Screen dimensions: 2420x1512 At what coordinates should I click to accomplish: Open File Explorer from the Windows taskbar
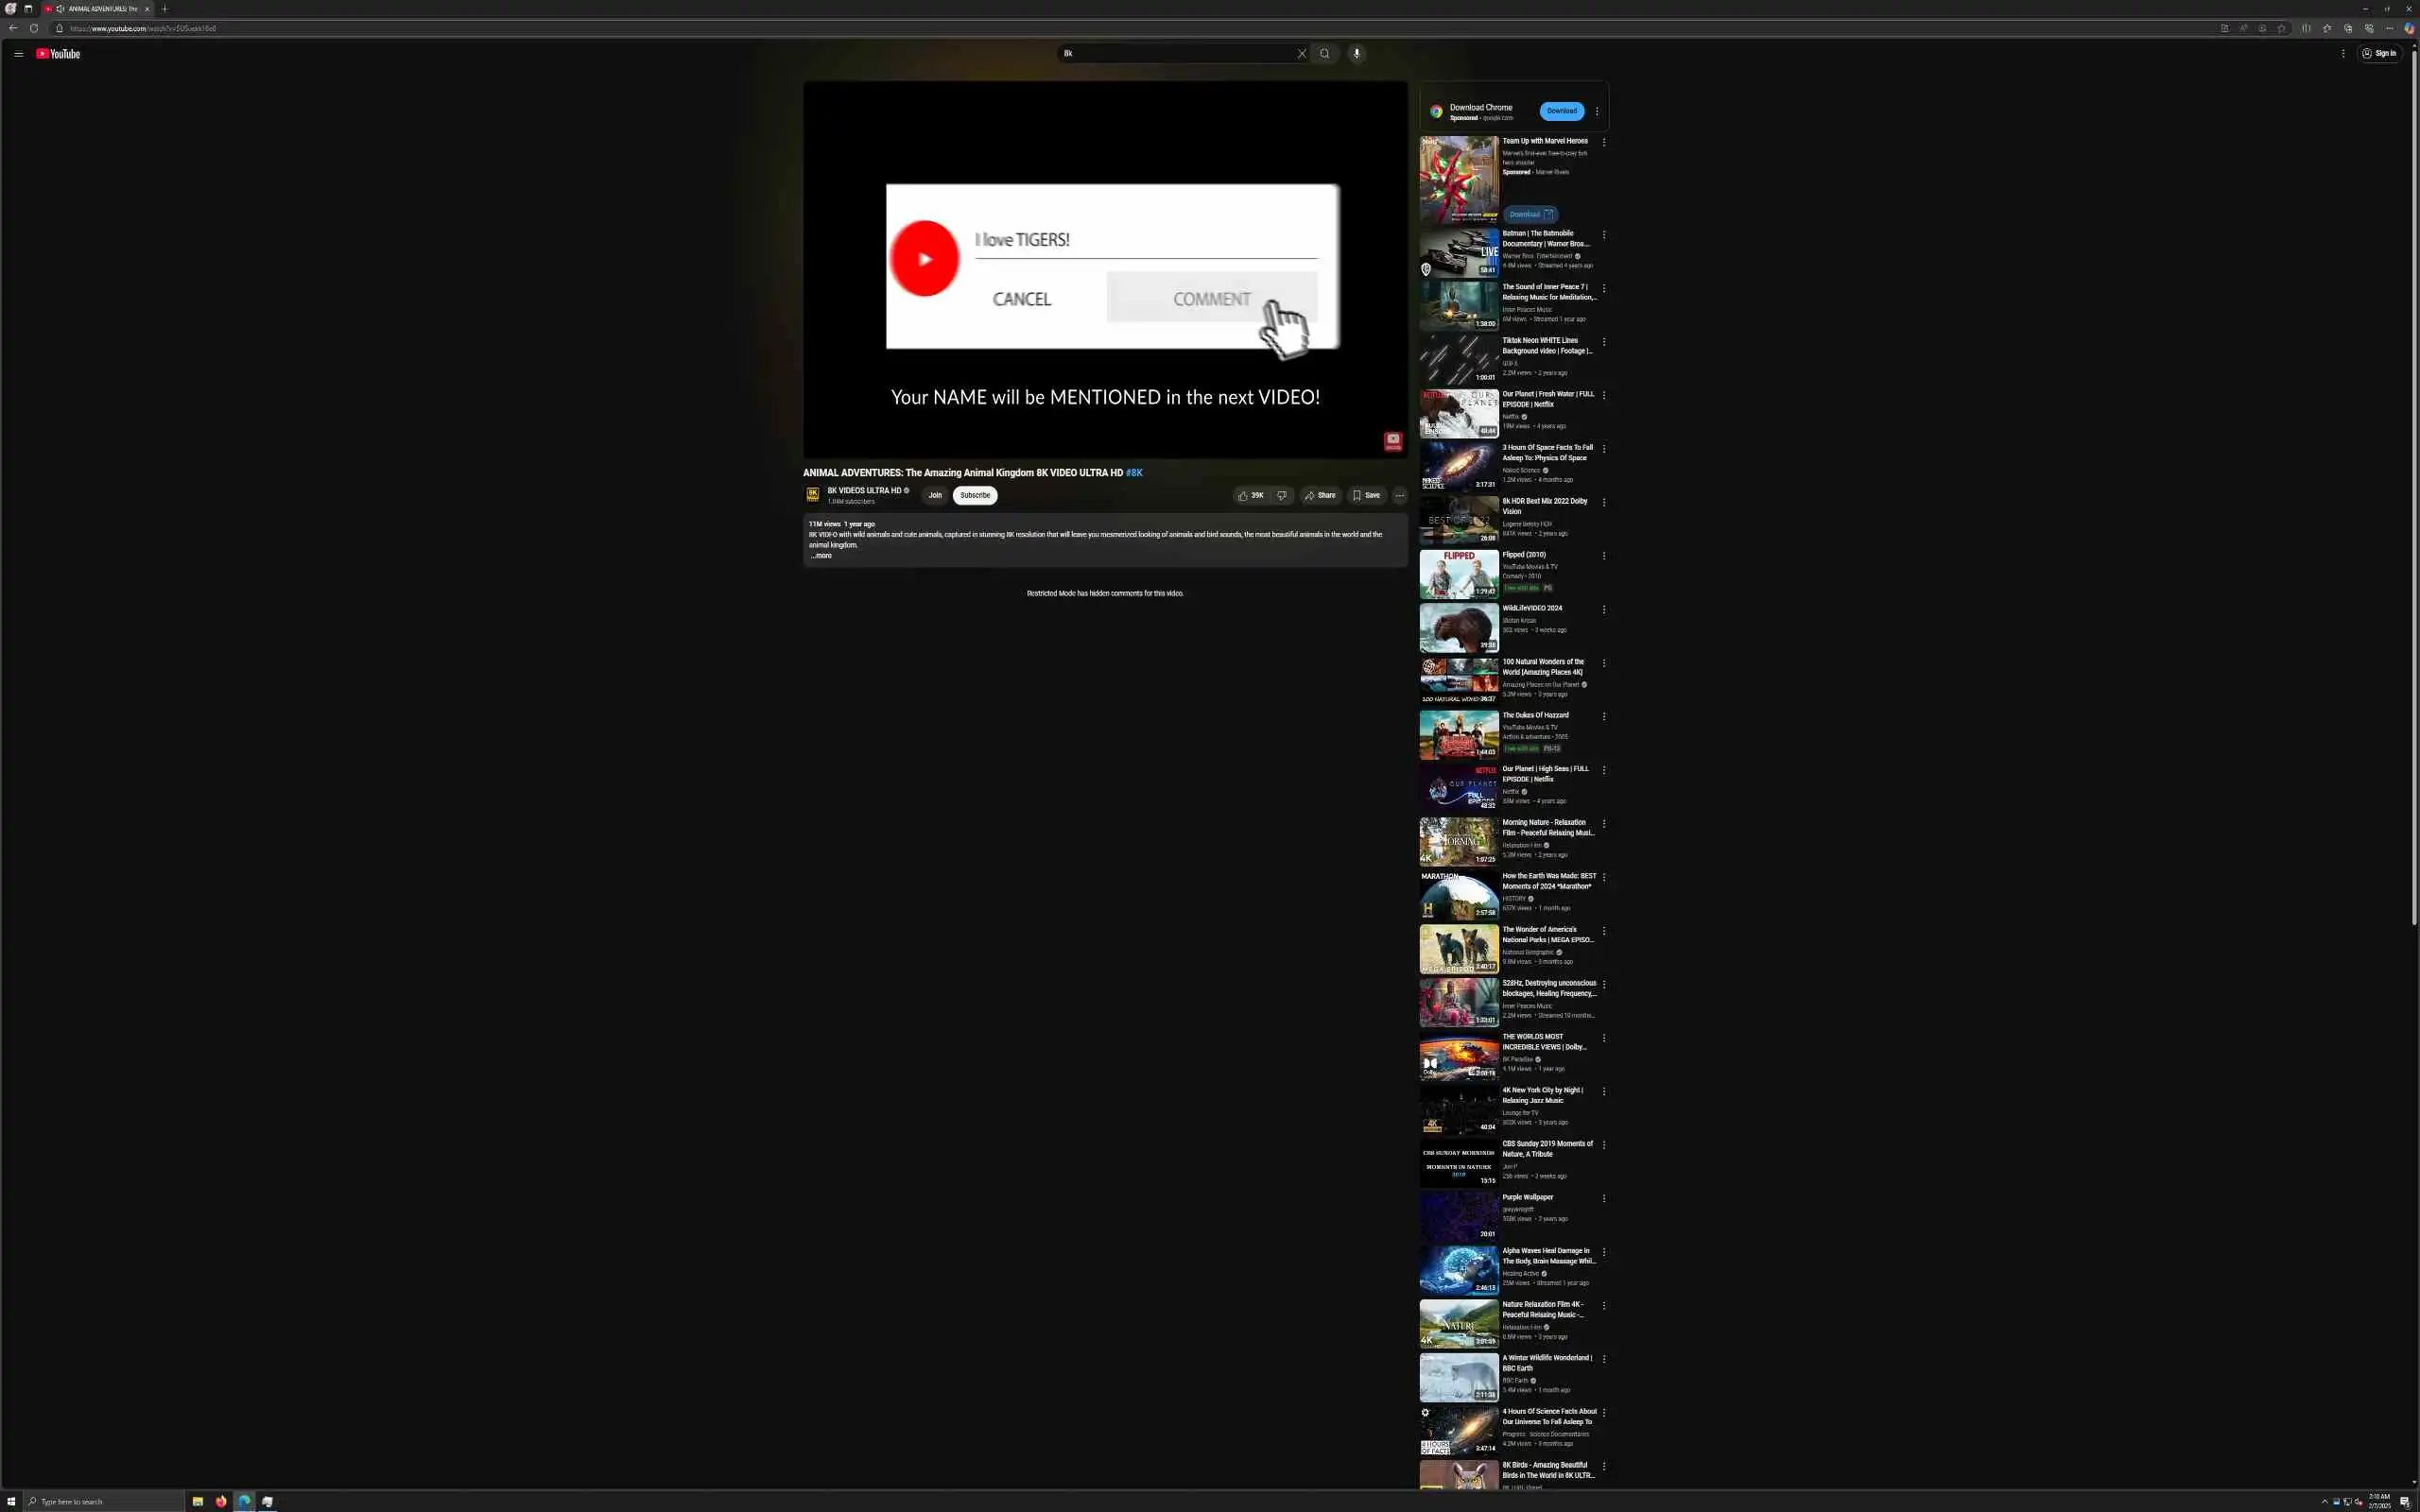point(198,1501)
